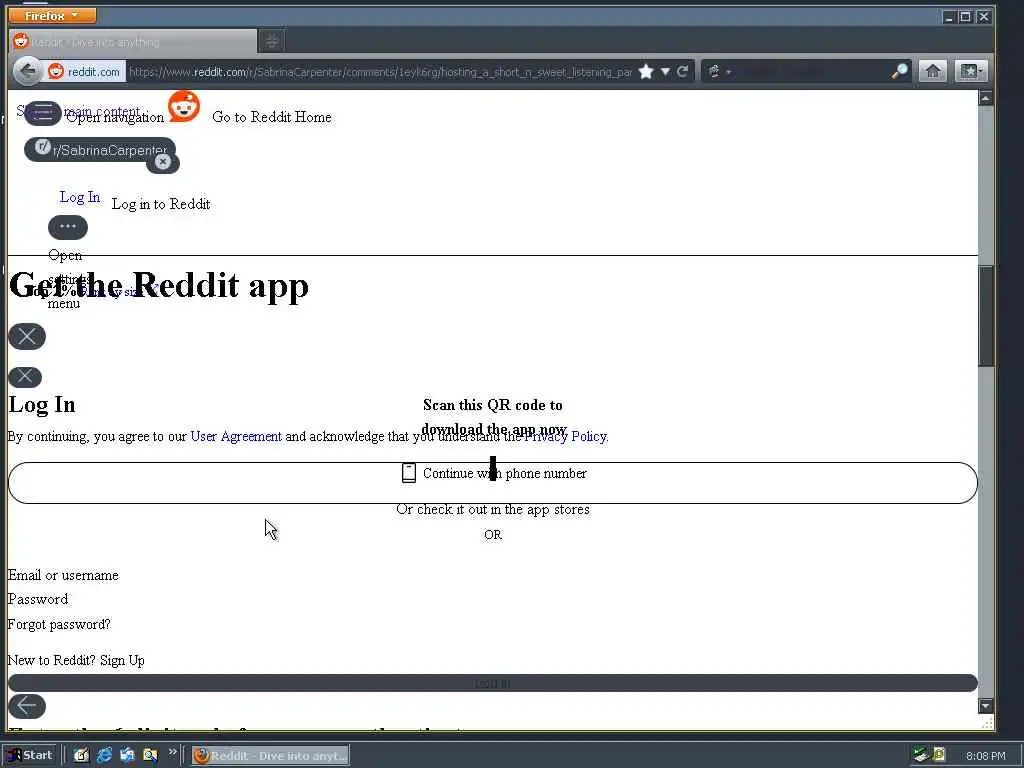Bookmark this page with the star icon
This screenshot has height=768, width=1024.
tap(646, 72)
